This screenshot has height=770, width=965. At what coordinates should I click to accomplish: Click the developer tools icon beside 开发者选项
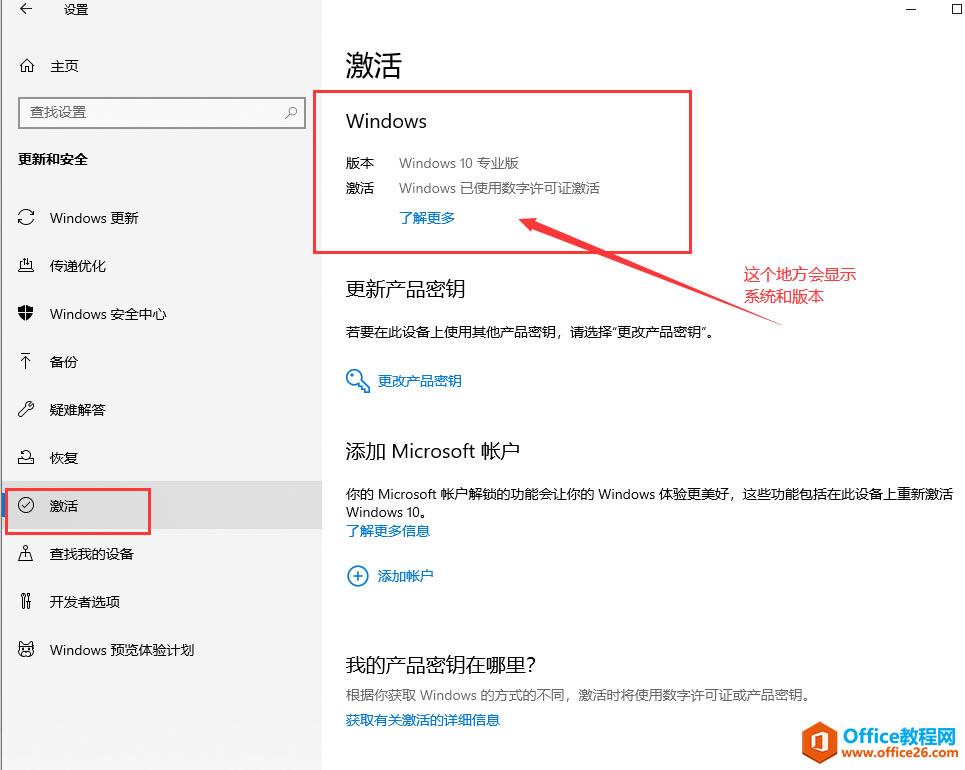25,601
